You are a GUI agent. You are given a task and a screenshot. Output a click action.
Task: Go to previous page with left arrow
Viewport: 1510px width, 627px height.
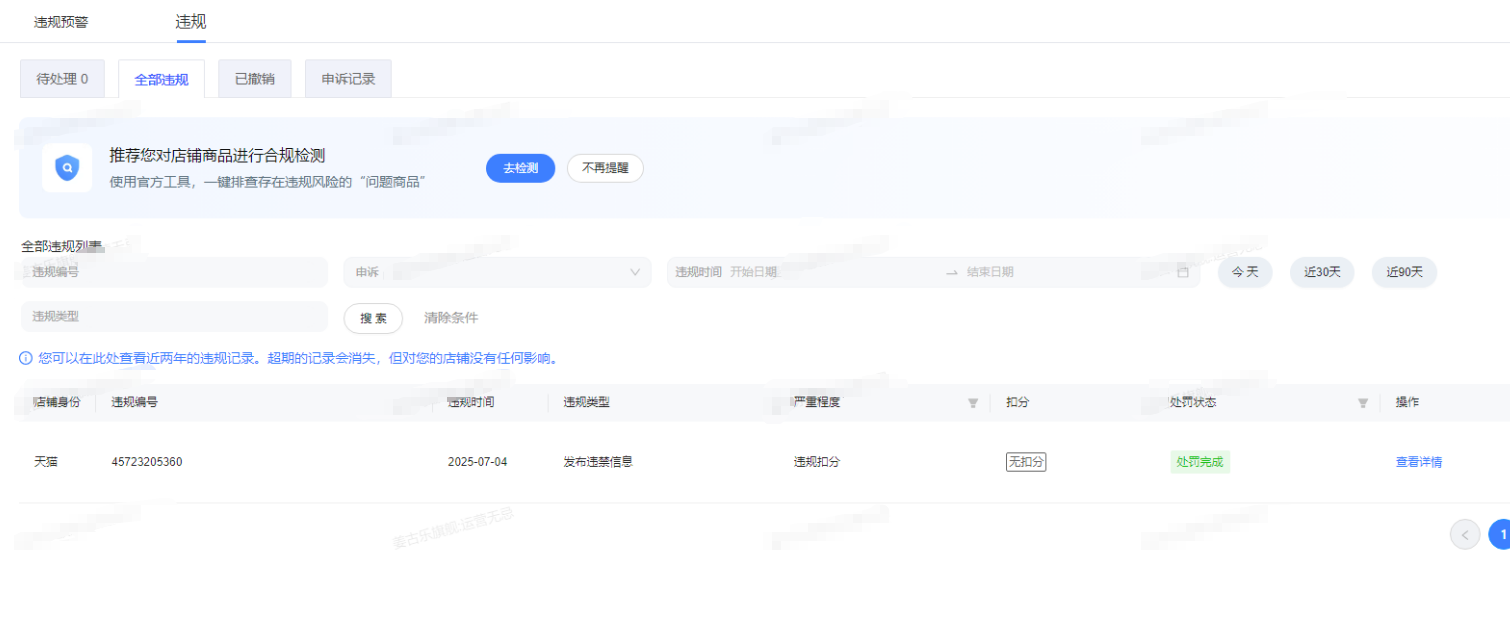[1464, 535]
